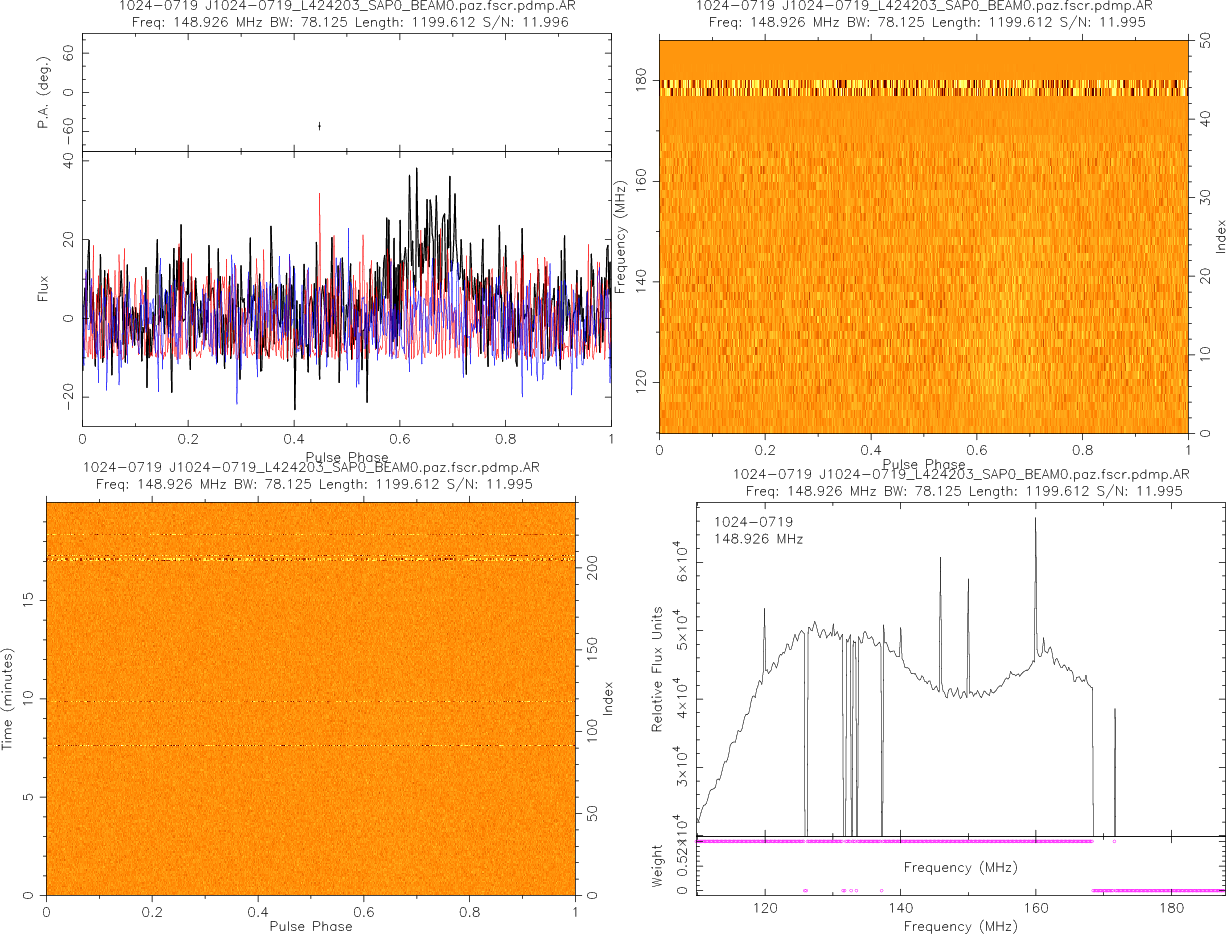The image size is (1226, 935).
Task: Select the isolated spike near 172 MHz
Action: [x=1114, y=712]
